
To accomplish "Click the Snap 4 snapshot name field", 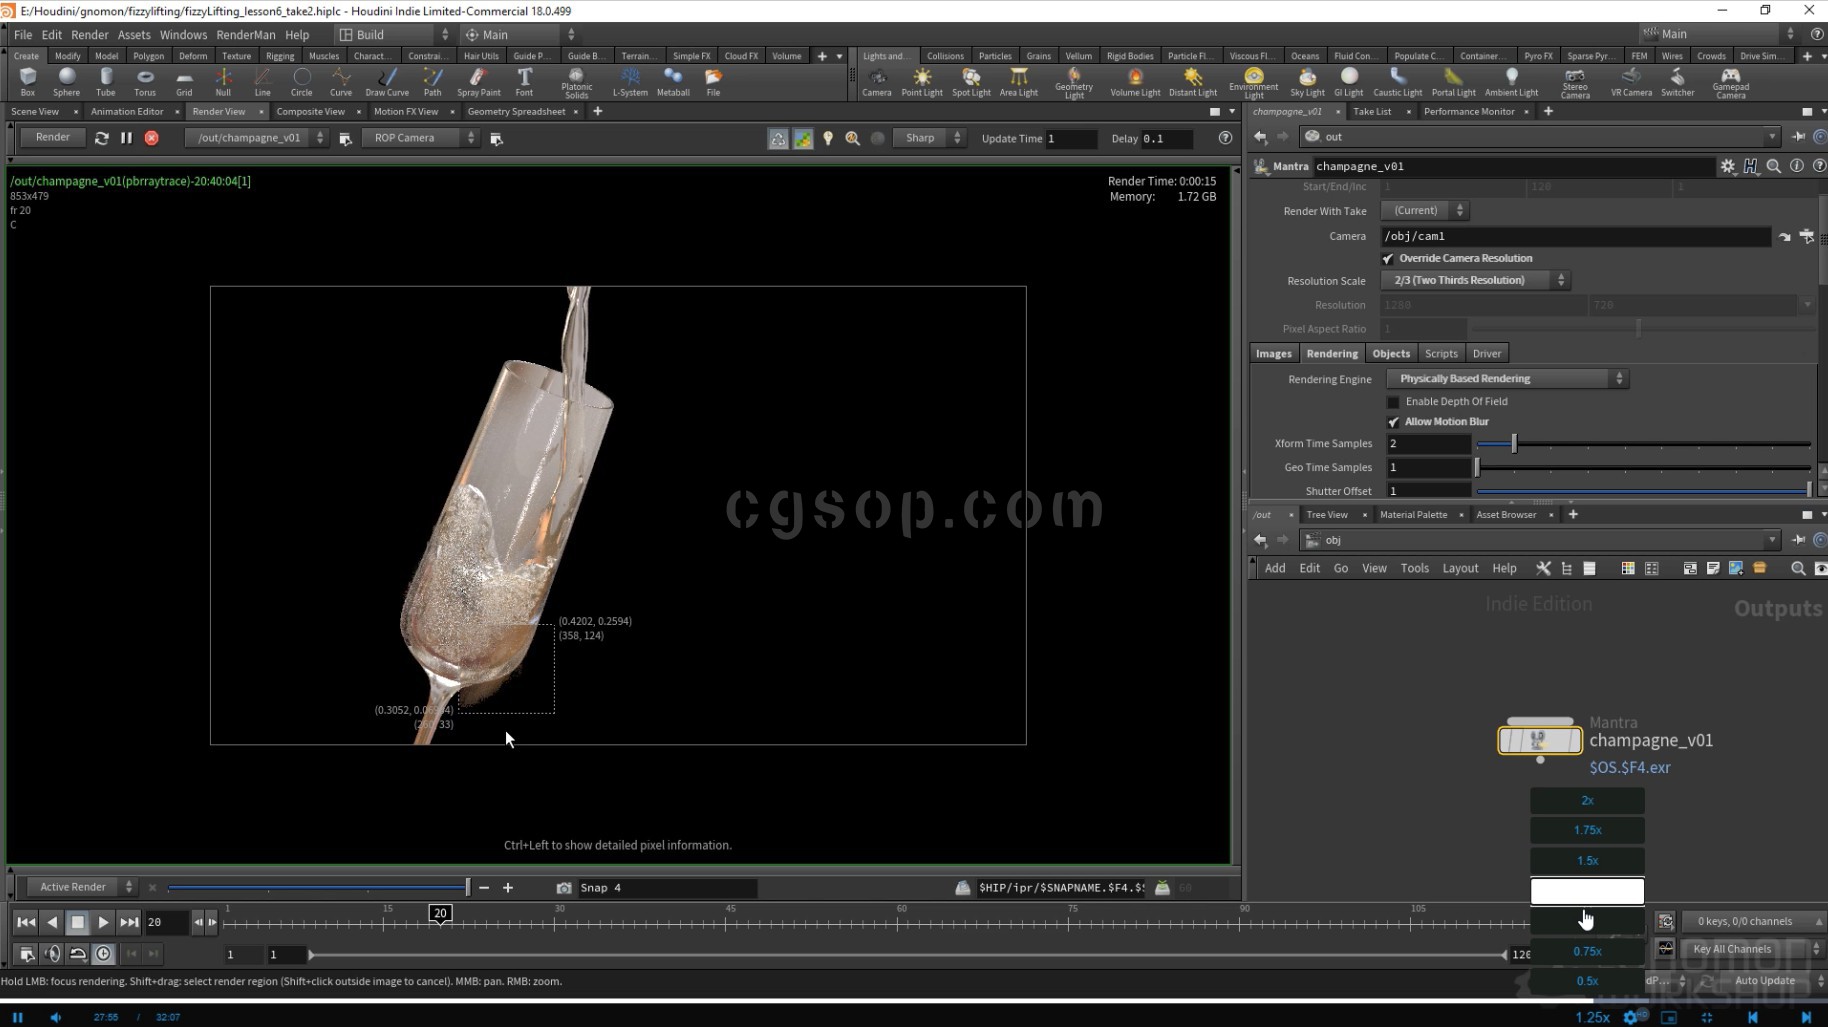I will coord(666,888).
